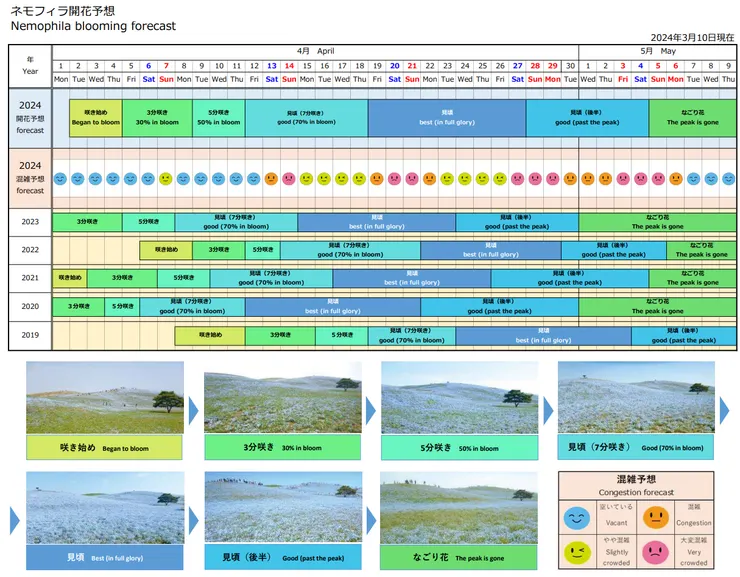Select the 2024 'best (in full glory)' bar
This screenshot has height=577, width=740.
tap(447, 118)
